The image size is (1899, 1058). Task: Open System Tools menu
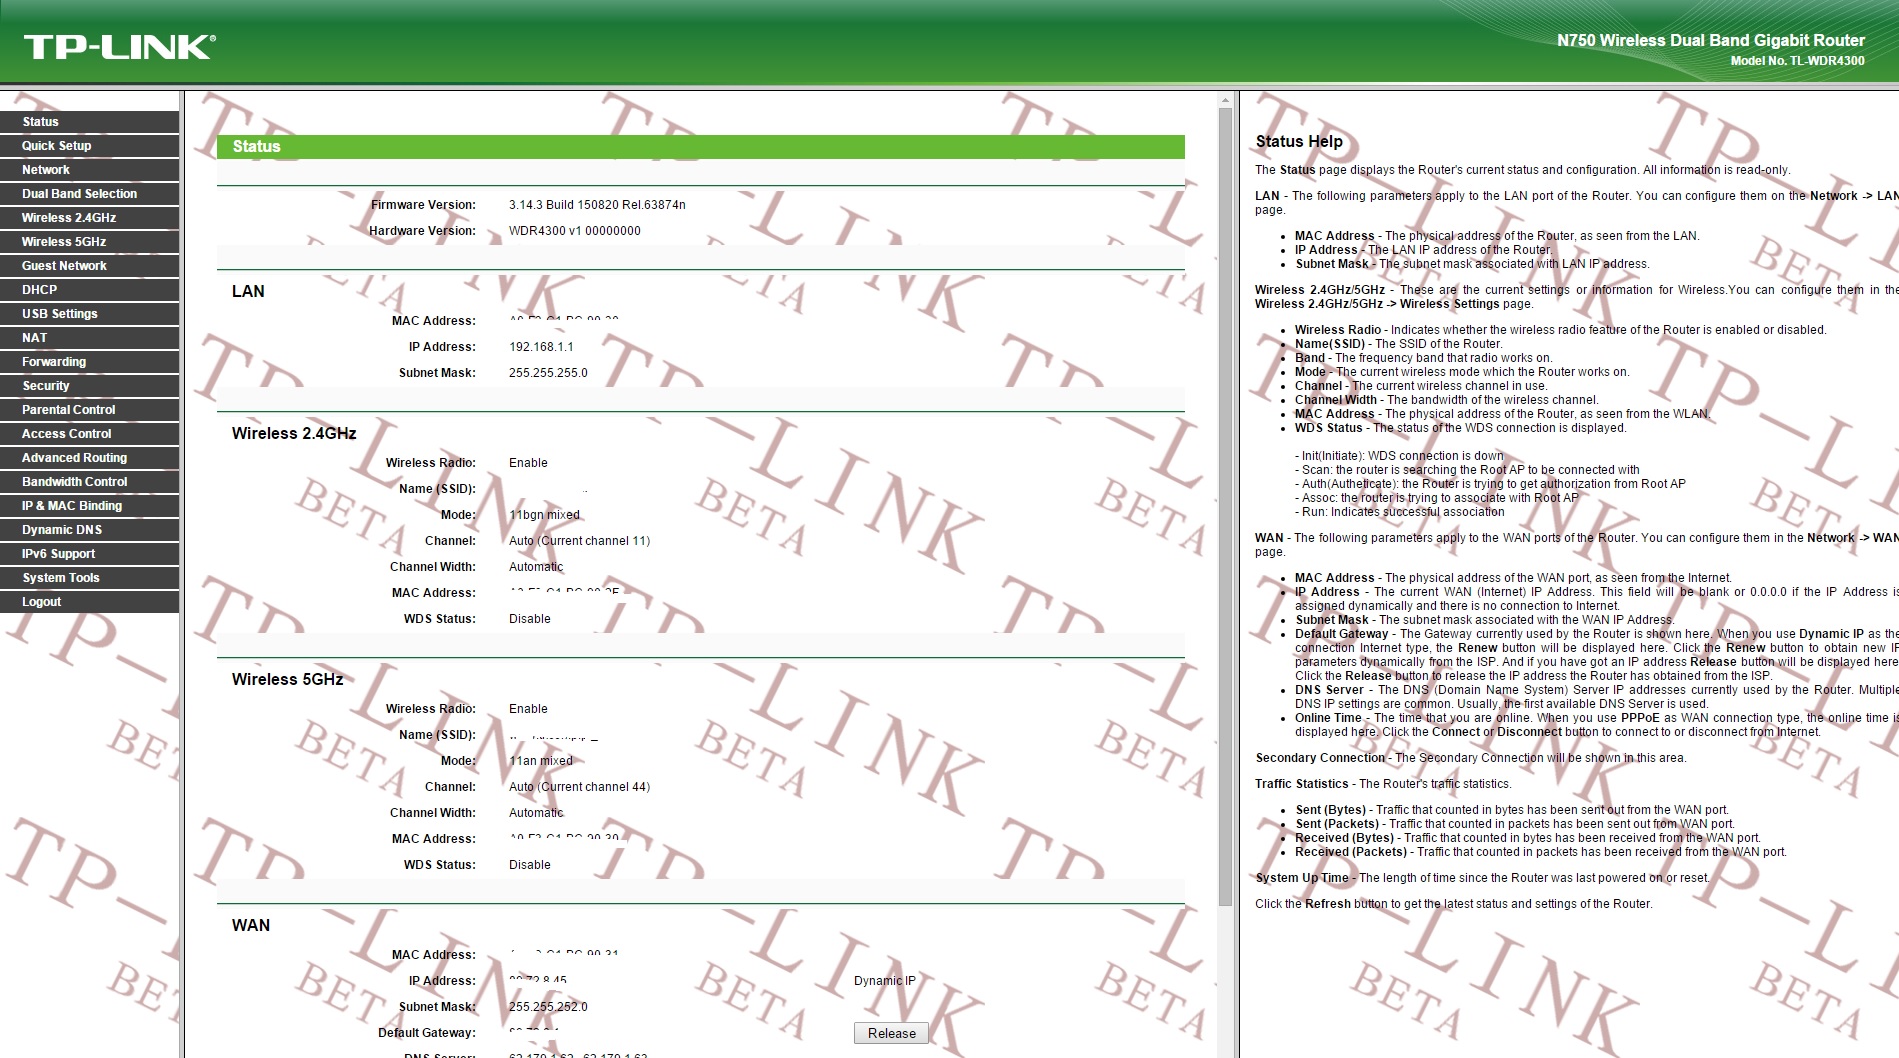click(61, 578)
